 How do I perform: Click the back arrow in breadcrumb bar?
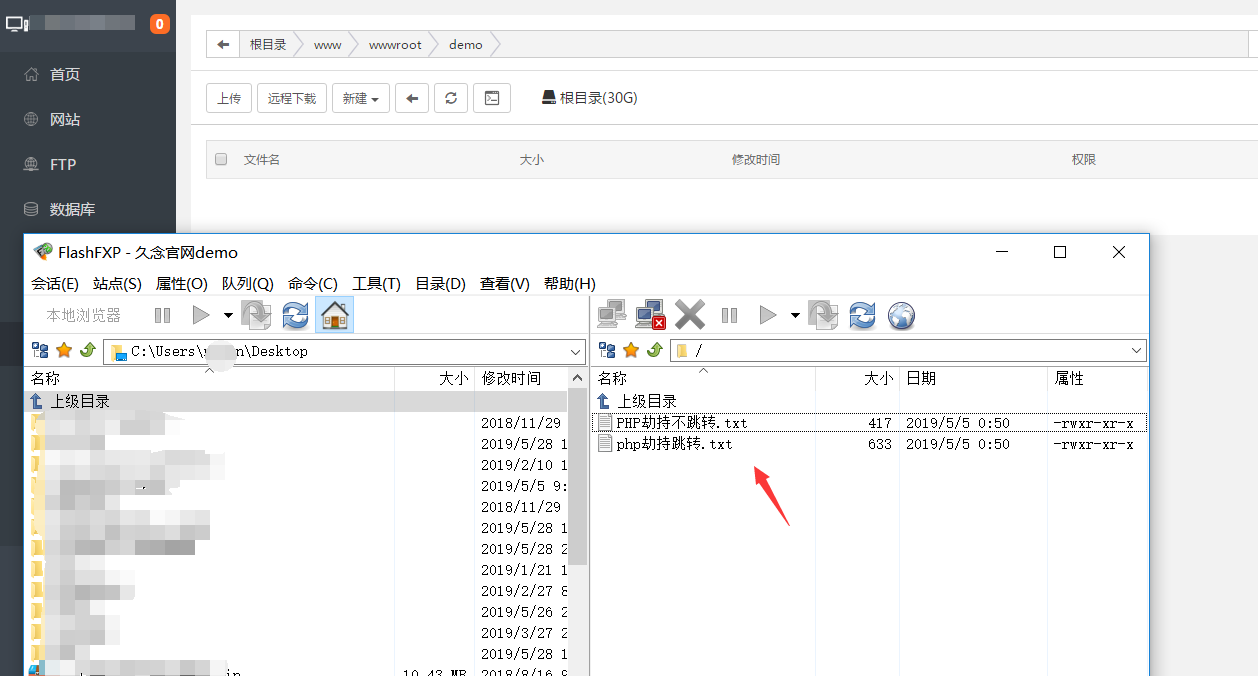[x=223, y=44]
